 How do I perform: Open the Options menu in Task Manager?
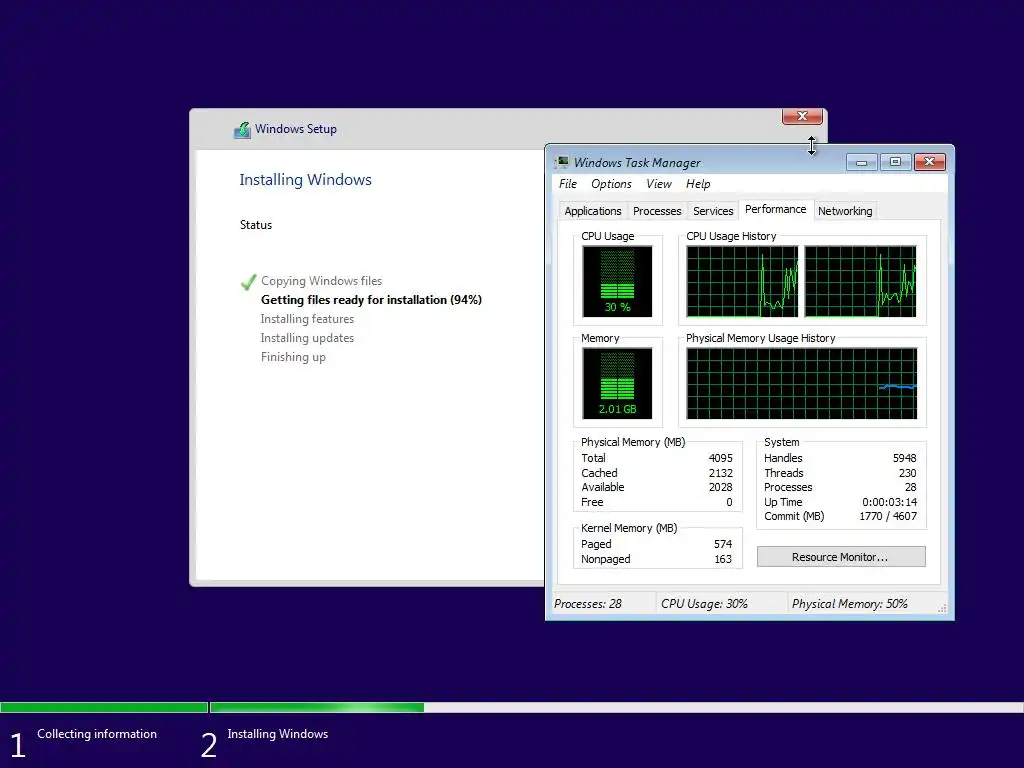pyautogui.click(x=611, y=184)
